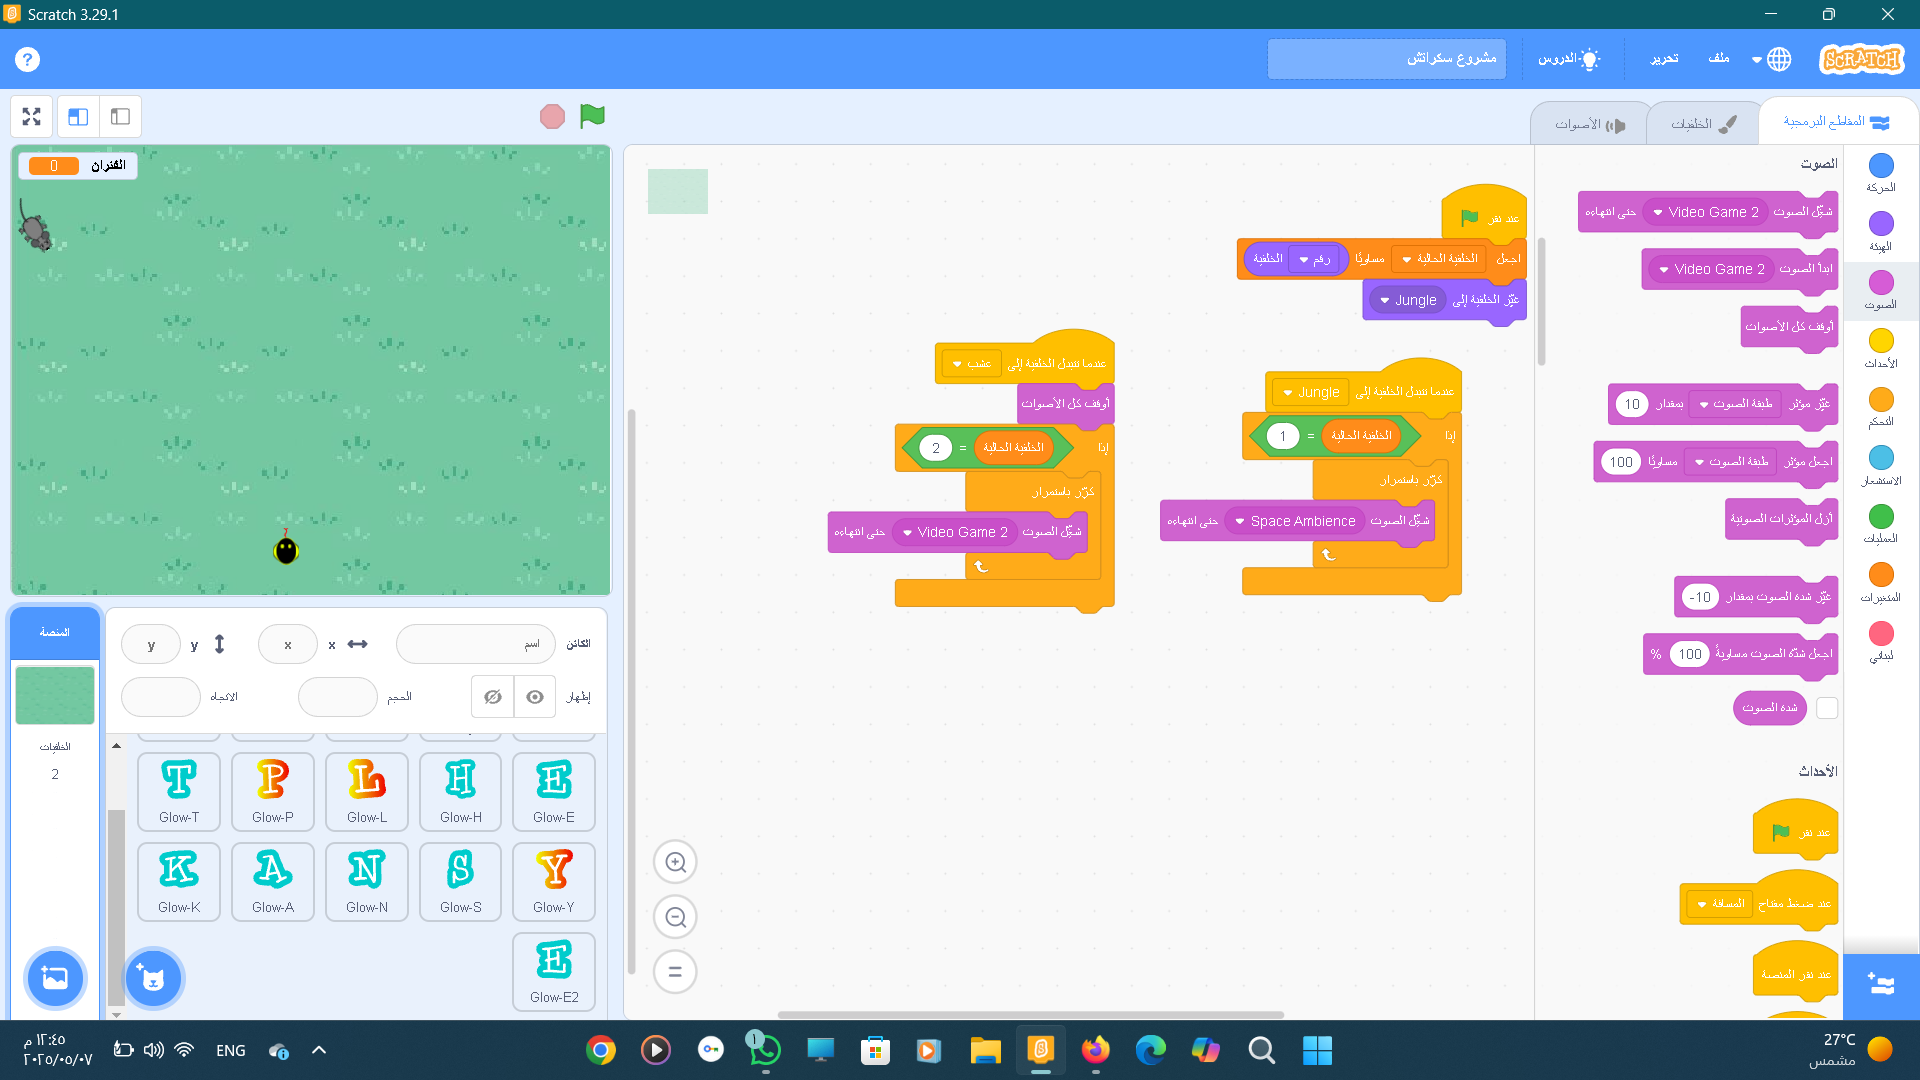
Task: Toggle sprite show eye icon
Action: (x=535, y=697)
